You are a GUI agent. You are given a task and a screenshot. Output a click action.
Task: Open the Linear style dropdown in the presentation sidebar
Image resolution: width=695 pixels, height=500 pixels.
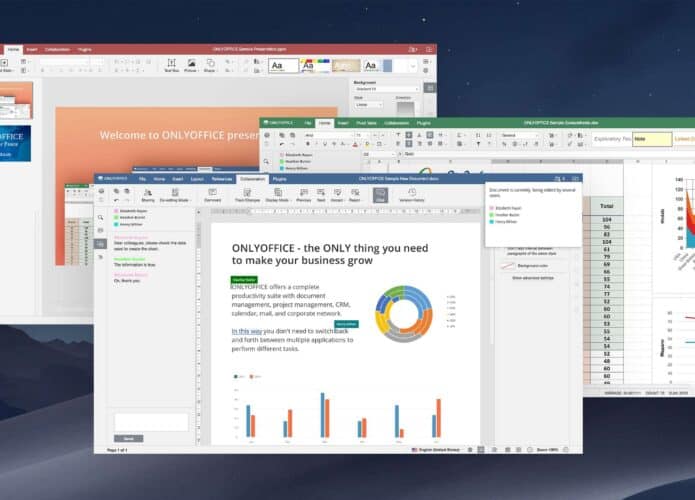[368, 105]
